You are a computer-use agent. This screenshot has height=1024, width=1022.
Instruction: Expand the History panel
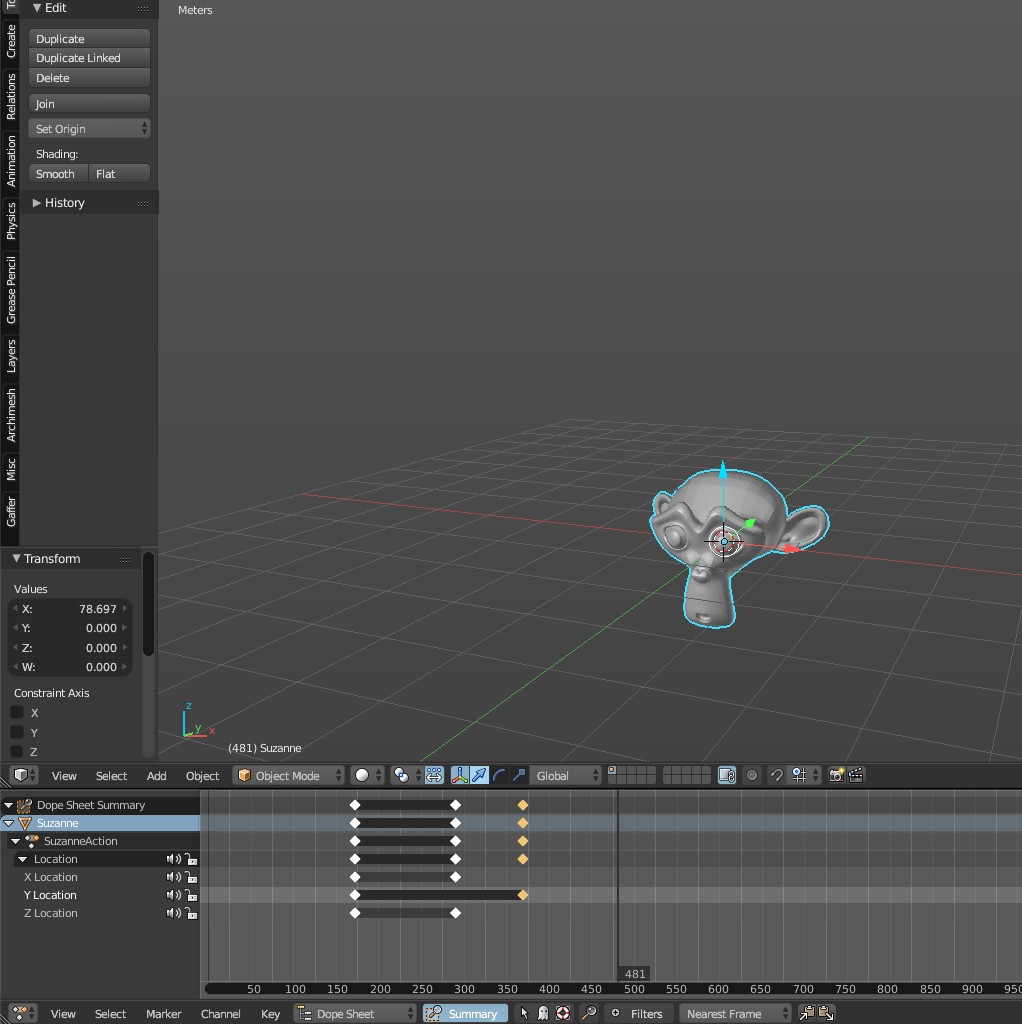(x=63, y=202)
